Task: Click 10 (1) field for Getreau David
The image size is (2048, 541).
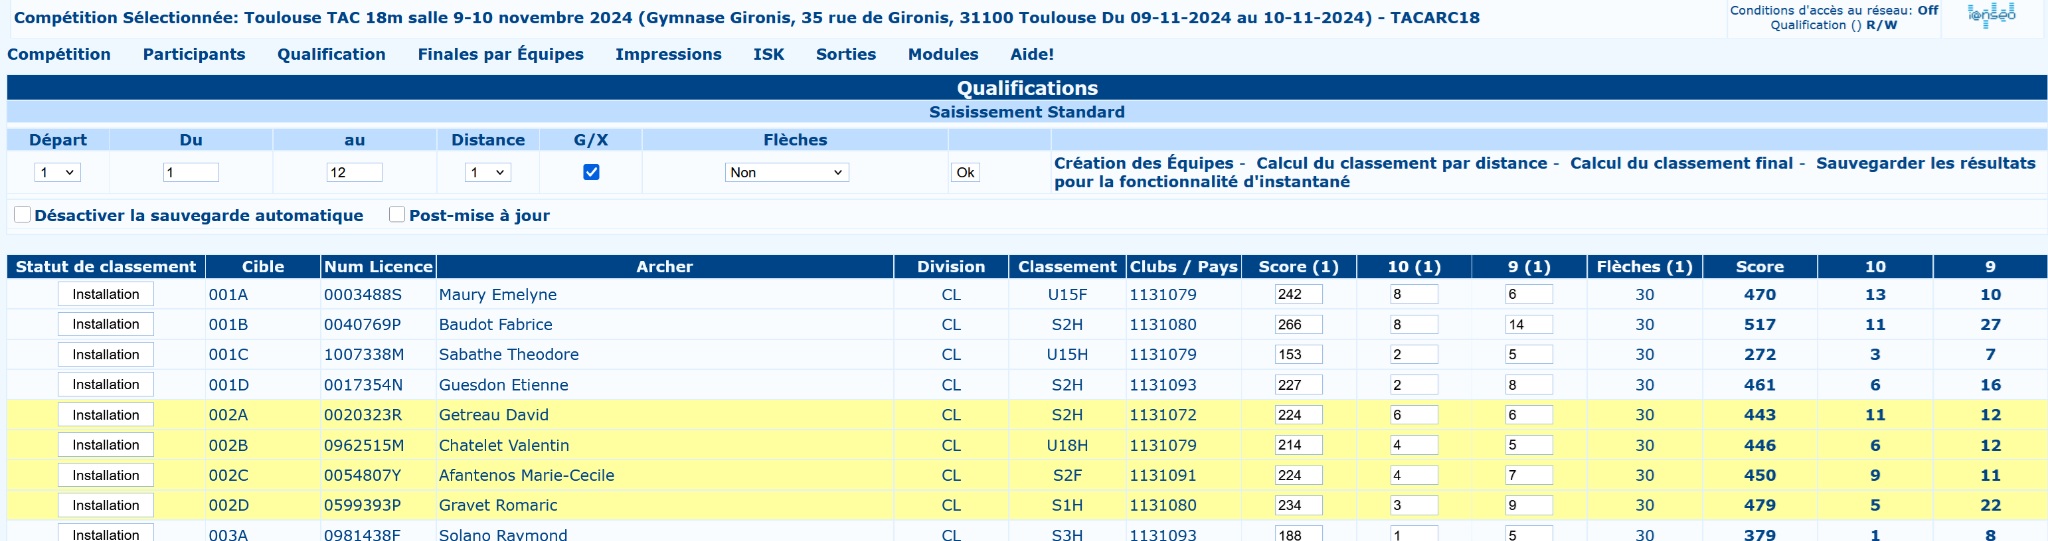Action: pos(1414,414)
